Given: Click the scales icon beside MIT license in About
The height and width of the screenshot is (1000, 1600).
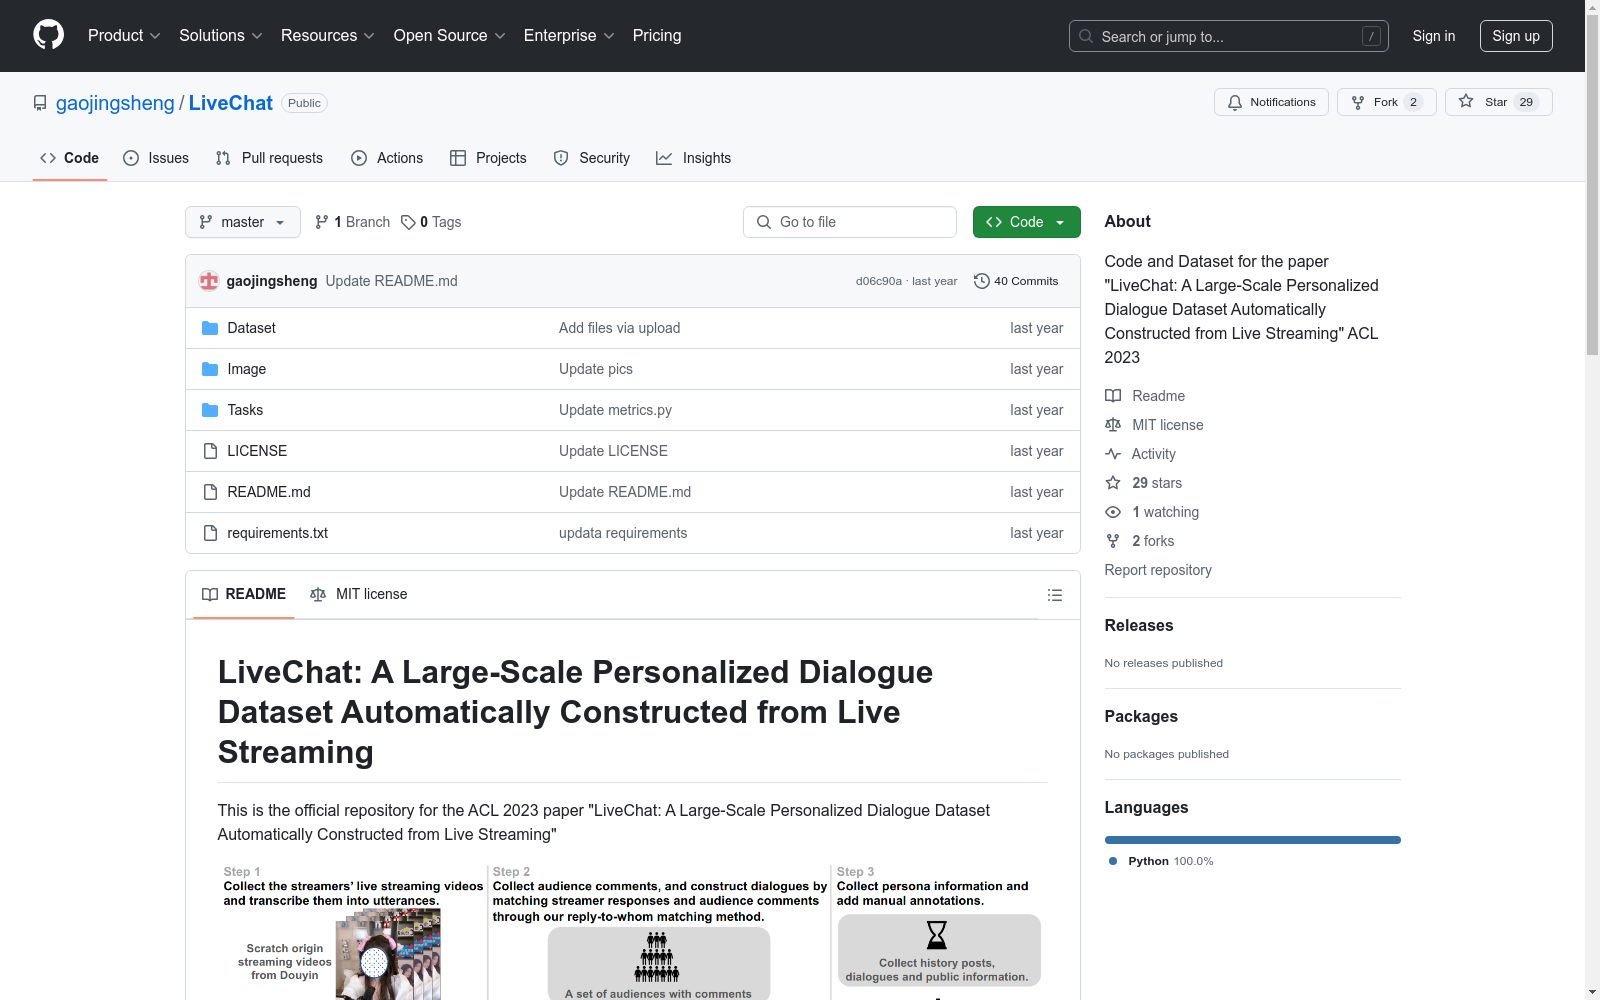Looking at the screenshot, I should 1113,425.
